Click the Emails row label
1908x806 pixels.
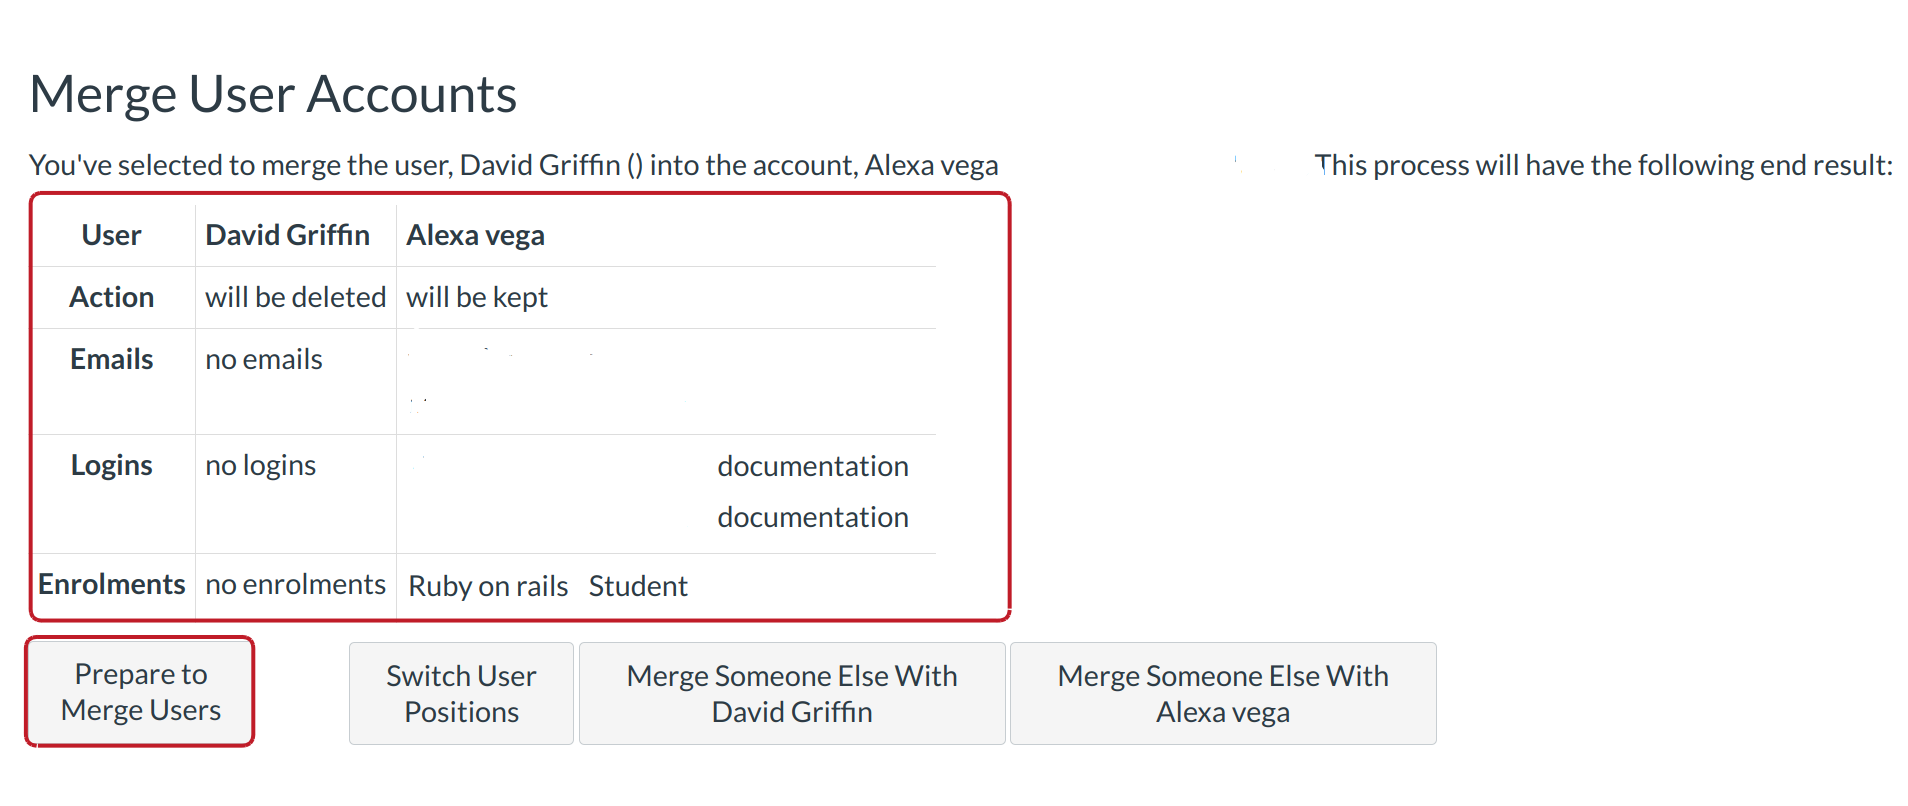point(112,359)
